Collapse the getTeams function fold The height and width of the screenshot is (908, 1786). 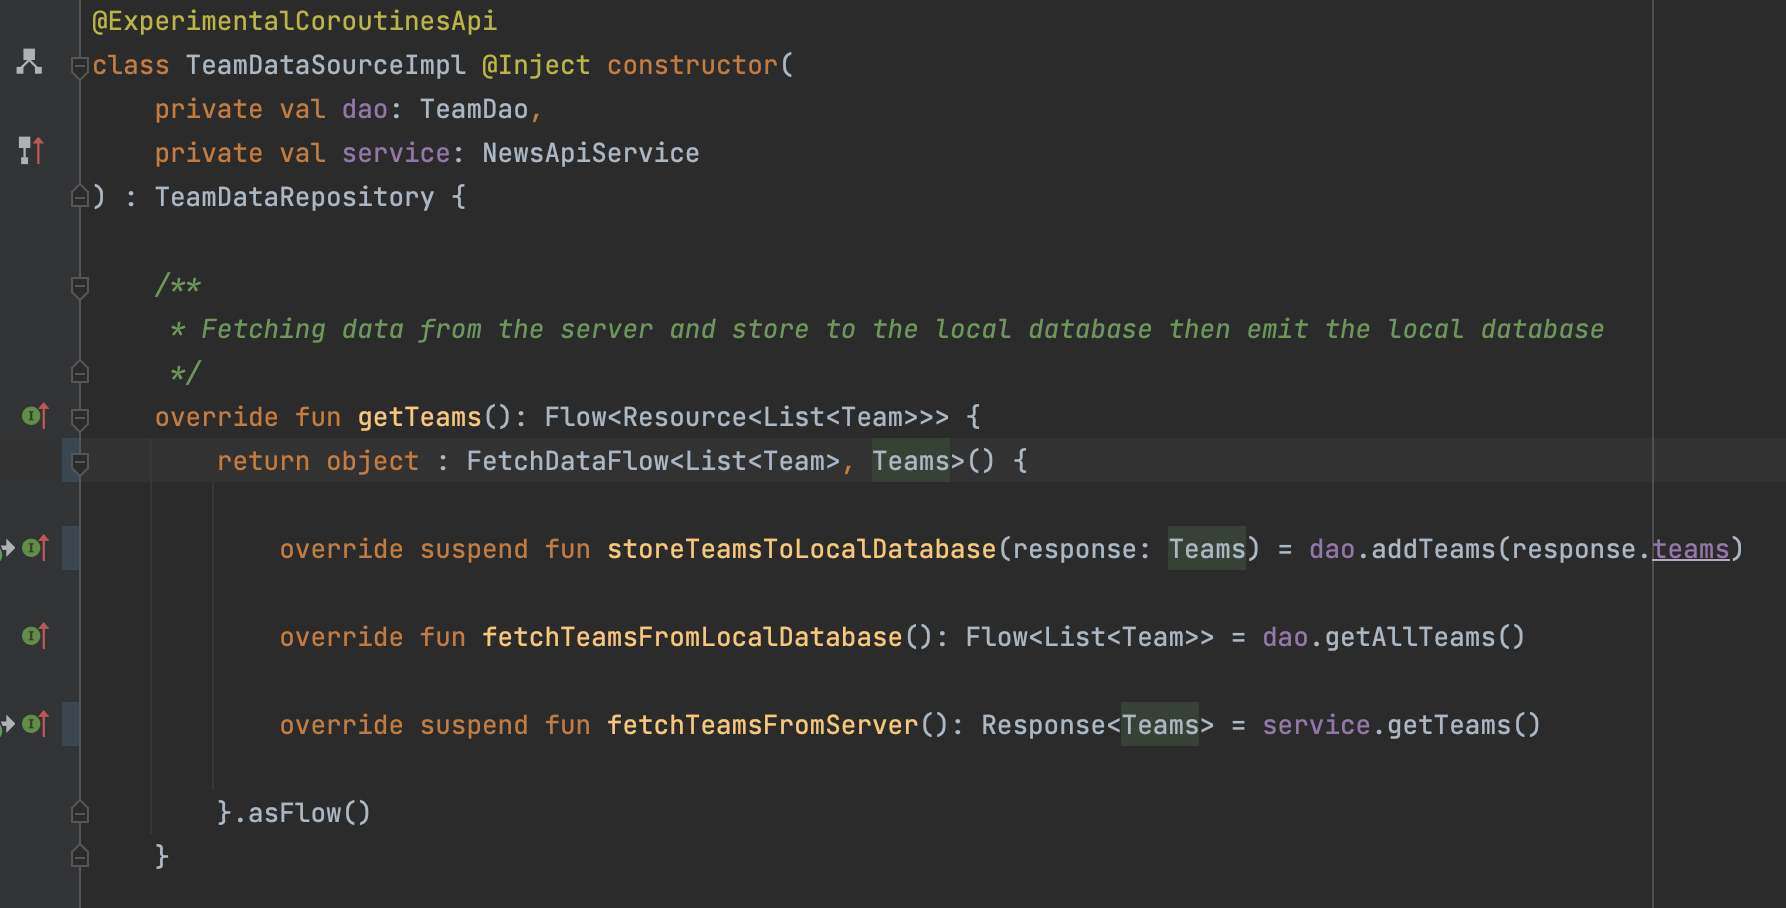(80, 419)
